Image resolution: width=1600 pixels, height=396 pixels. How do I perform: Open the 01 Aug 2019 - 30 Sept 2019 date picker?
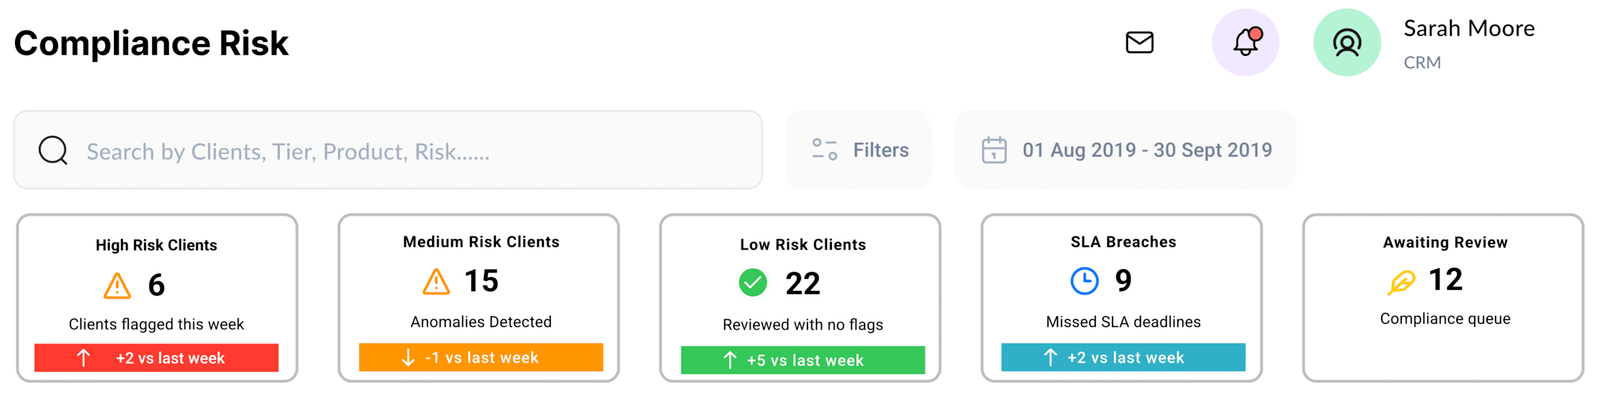[1126, 150]
